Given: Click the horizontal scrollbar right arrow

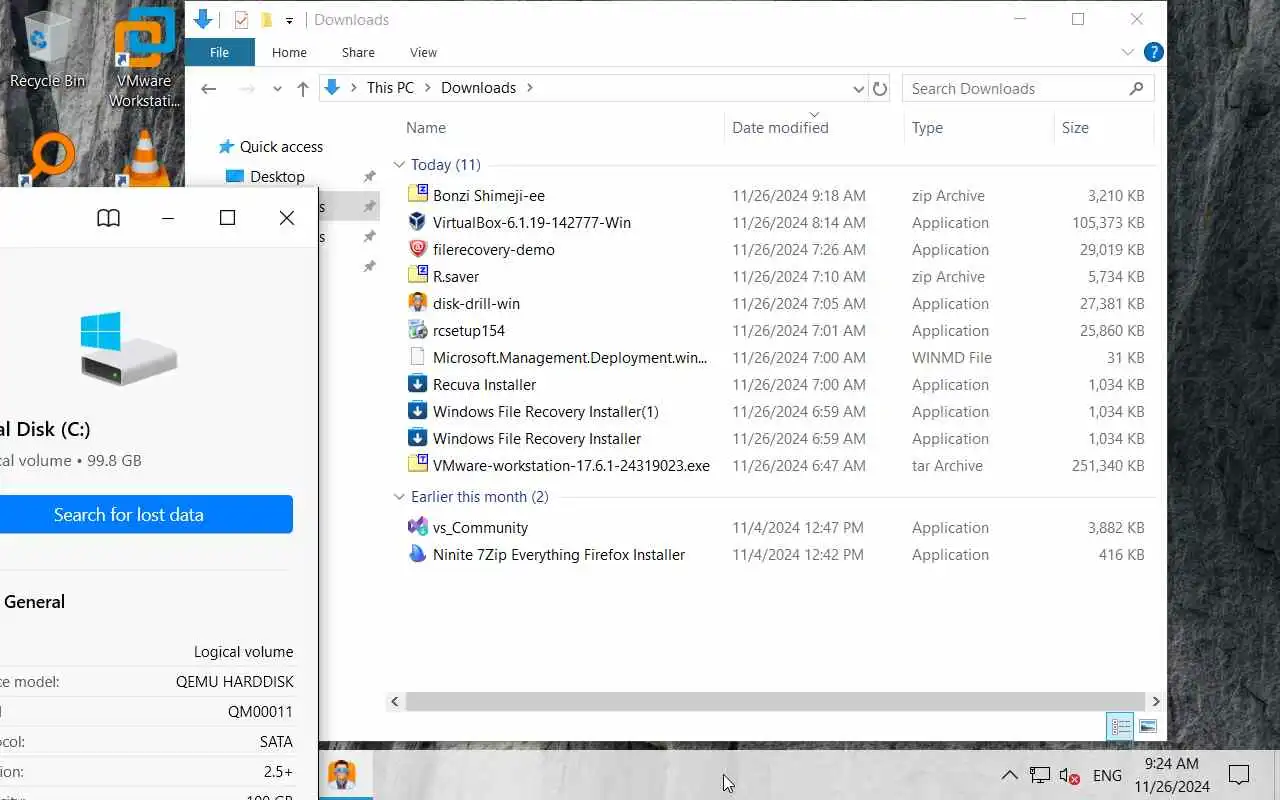Looking at the screenshot, I should coord(1156,702).
